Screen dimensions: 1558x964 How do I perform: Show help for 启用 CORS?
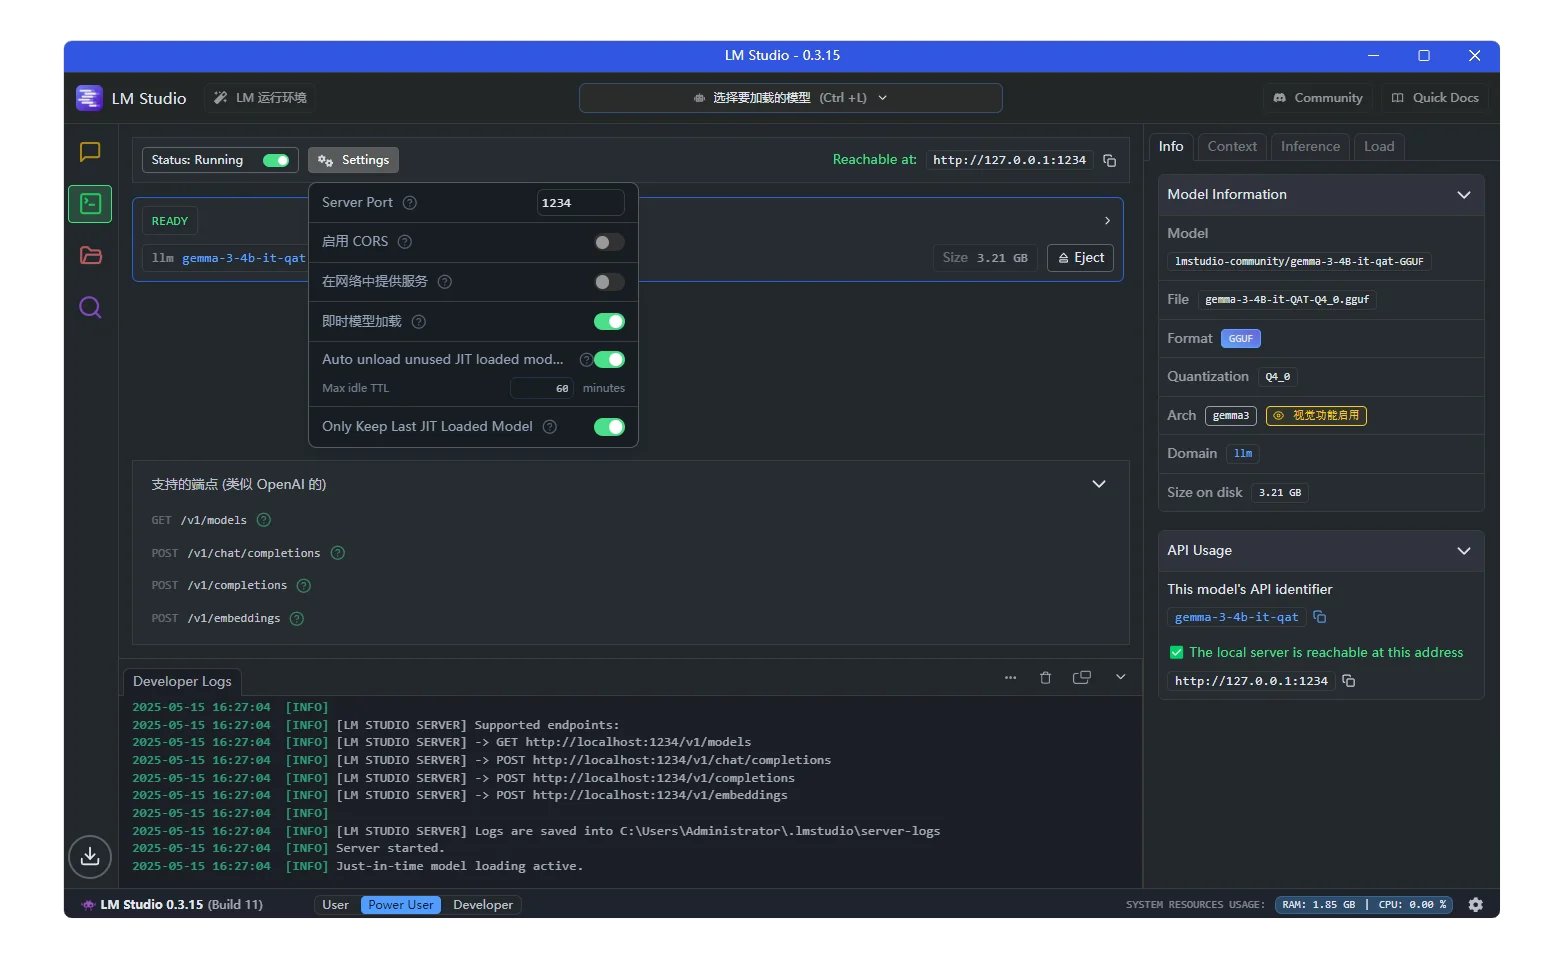(x=405, y=242)
